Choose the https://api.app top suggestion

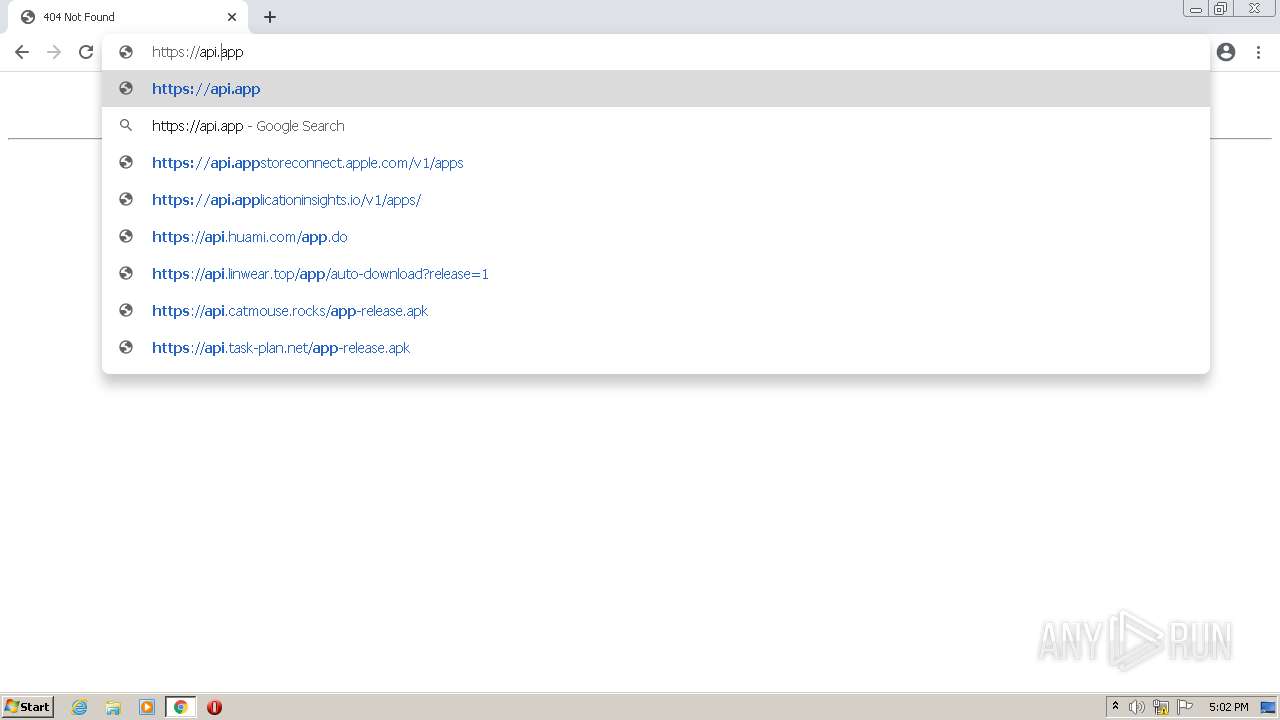[x=656, y=88]
